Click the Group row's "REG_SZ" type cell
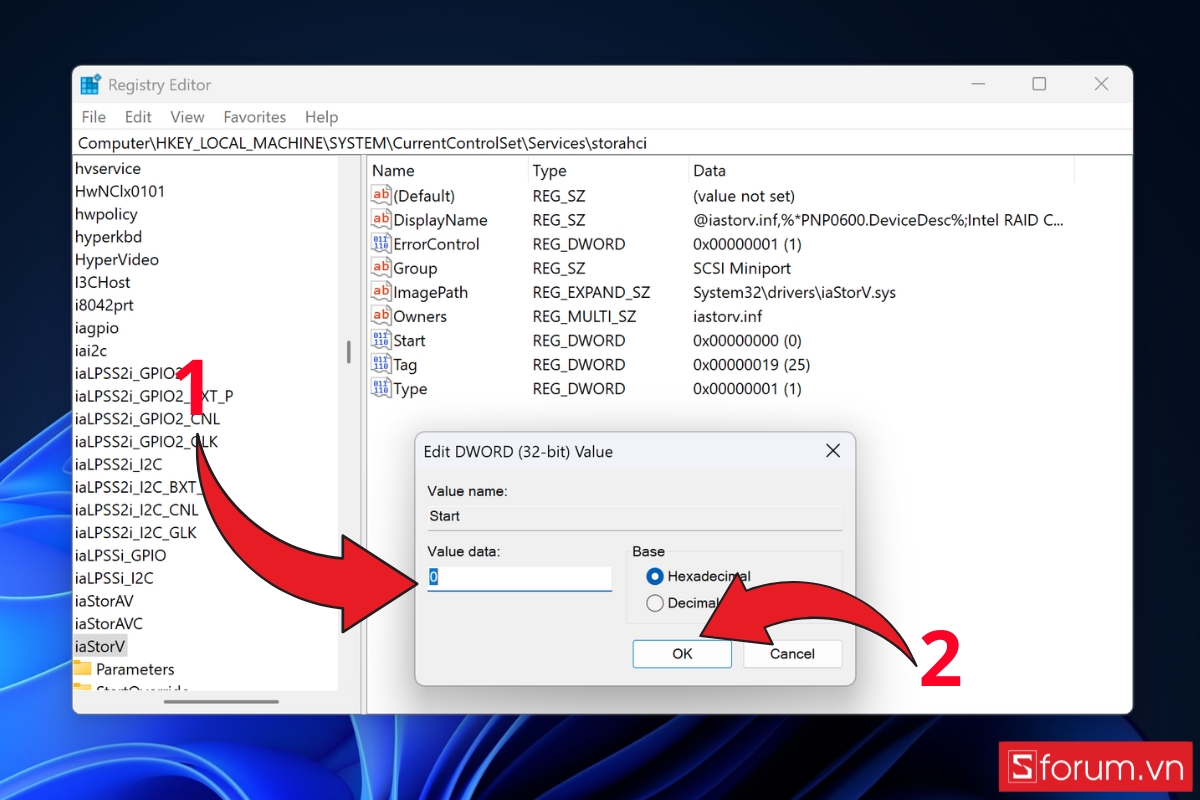Screen dimensions: 1200x800 click(x=560, y=268)
